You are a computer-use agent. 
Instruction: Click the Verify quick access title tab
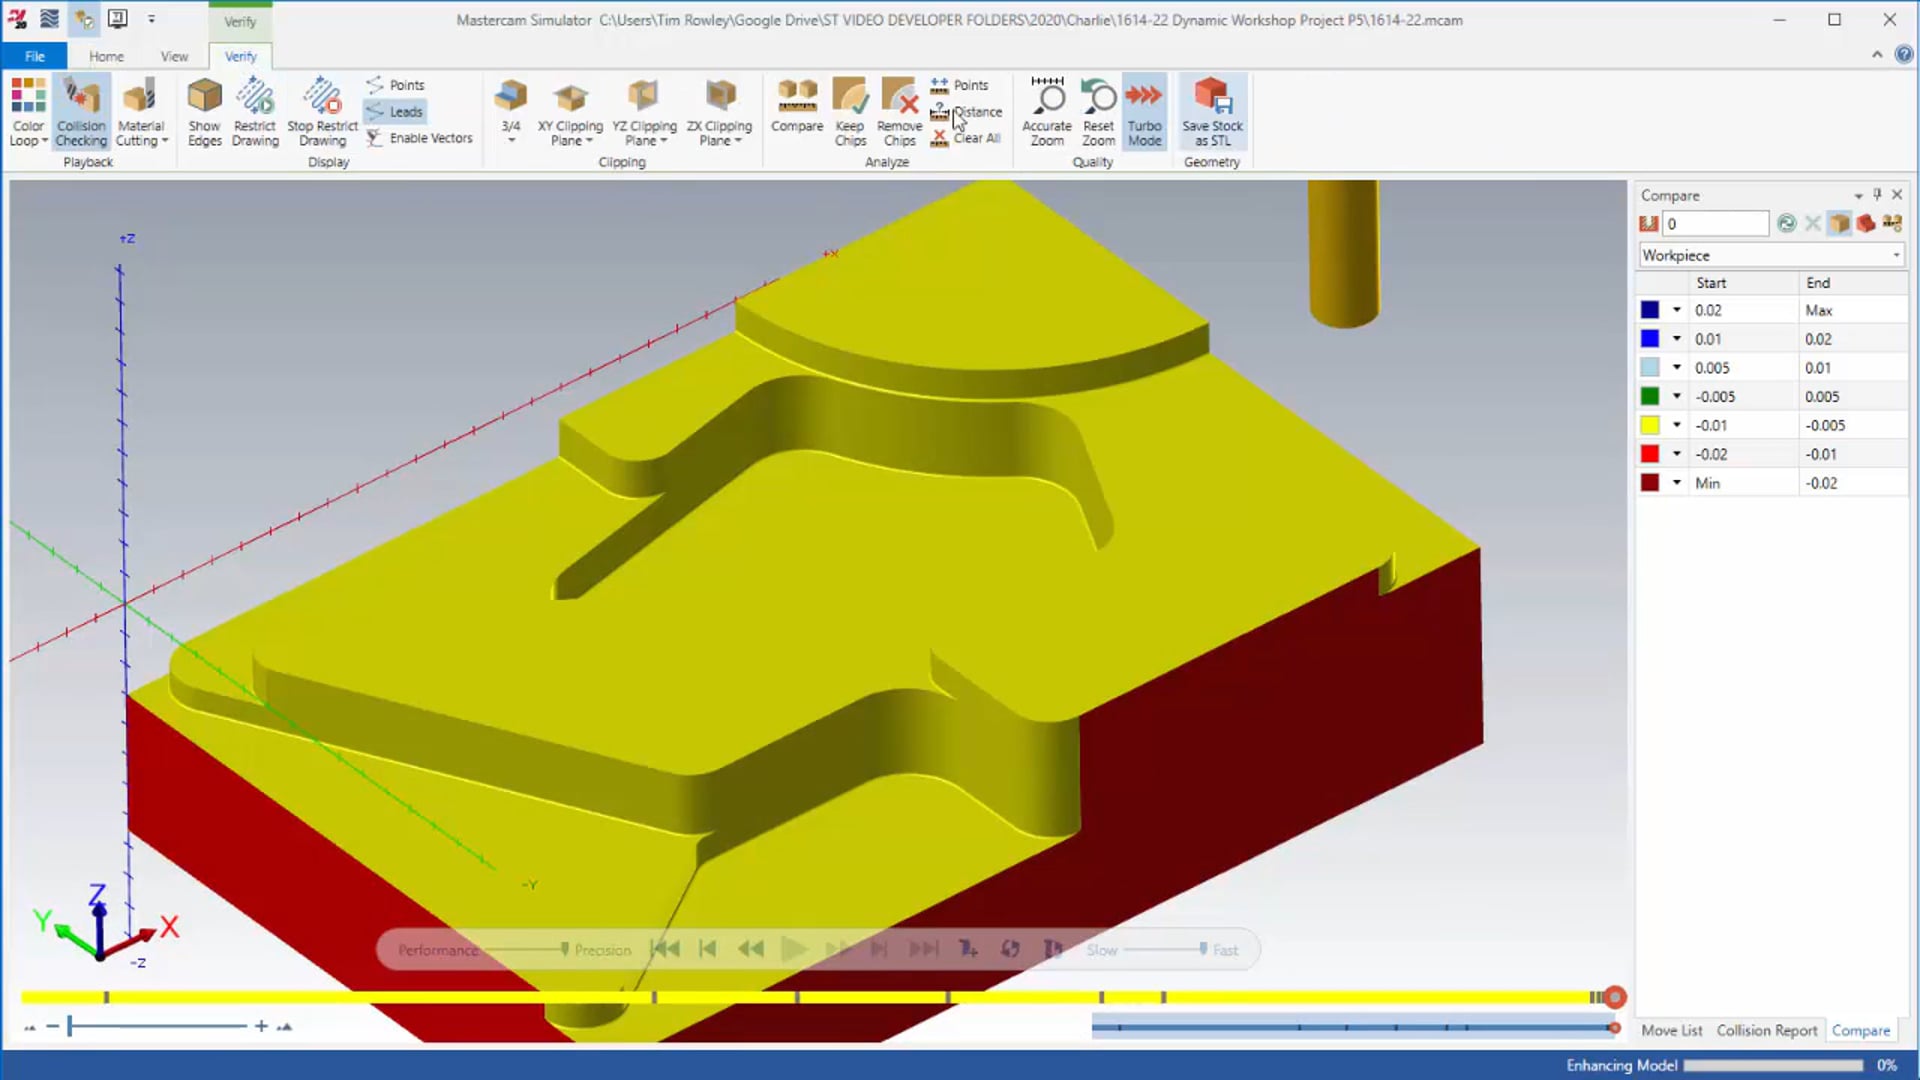240,21
